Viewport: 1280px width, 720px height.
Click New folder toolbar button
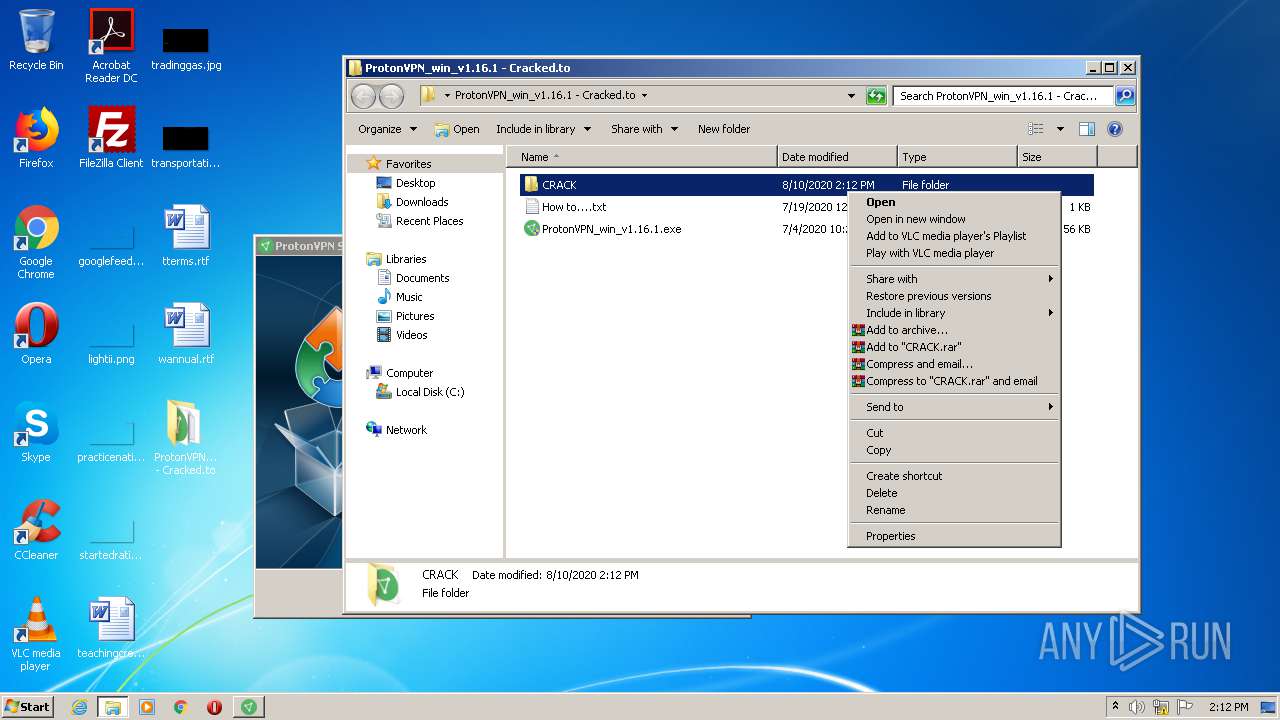tap(724, 129)
